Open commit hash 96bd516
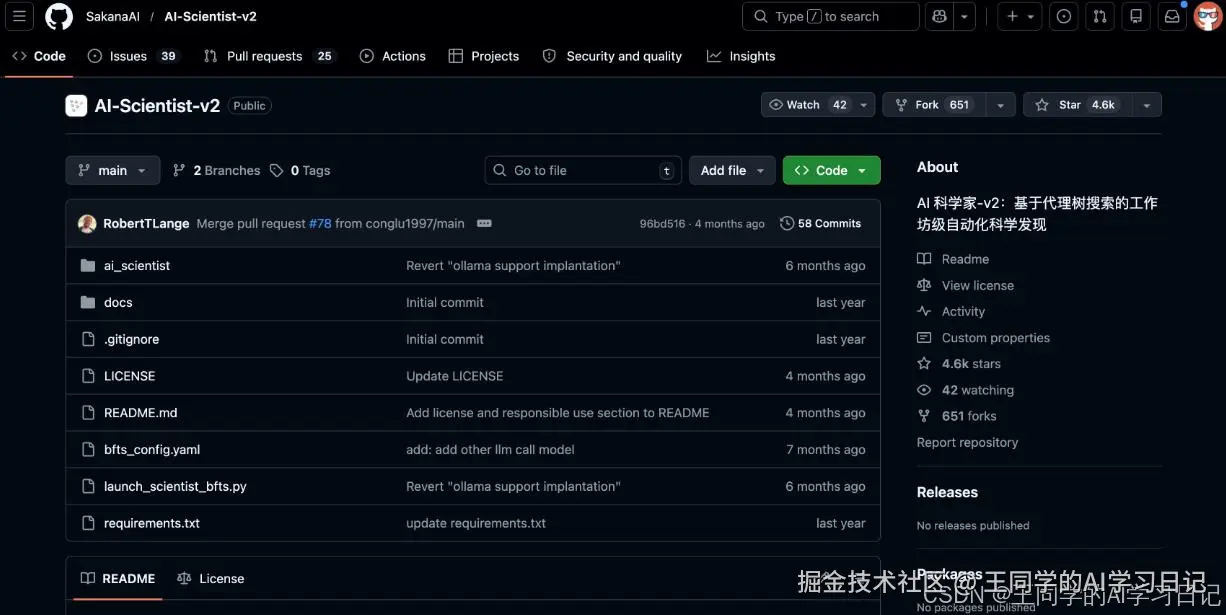This screenshot has width=1226, height=615. [x=662, y=224]
